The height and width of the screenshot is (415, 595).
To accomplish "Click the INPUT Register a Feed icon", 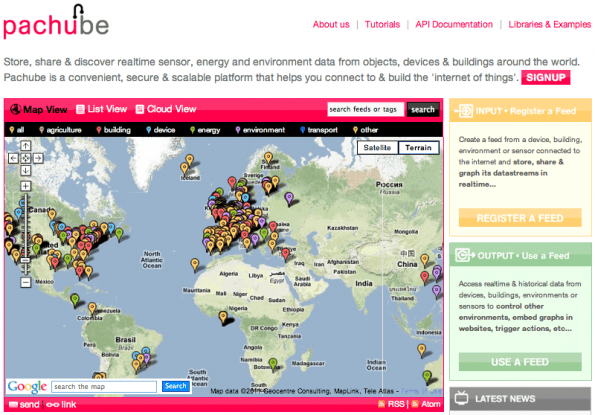I will (464, 111).
